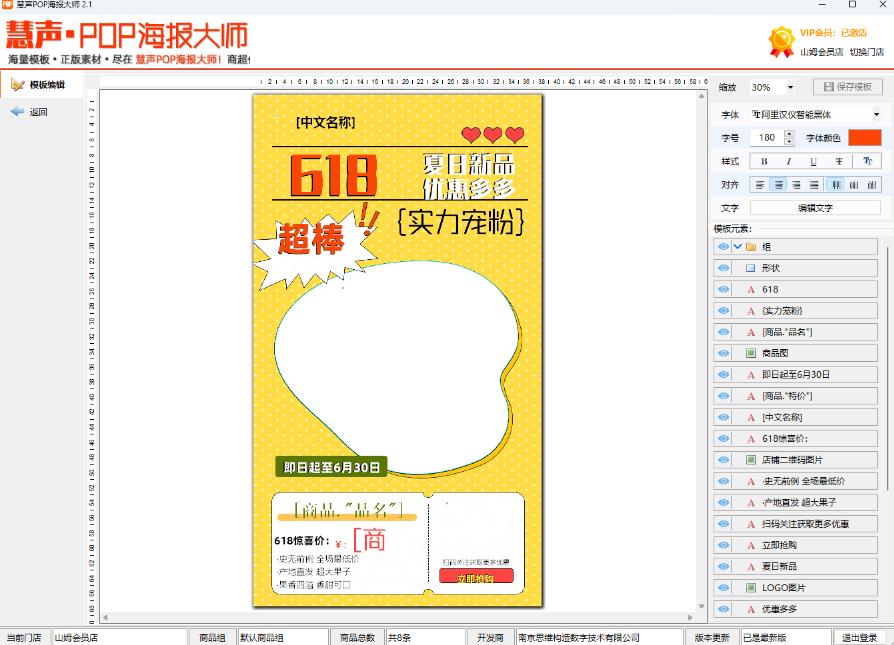The width and height of the screenshot is (894, 645).
Task: Set text alignment to right
Action: 796,185
